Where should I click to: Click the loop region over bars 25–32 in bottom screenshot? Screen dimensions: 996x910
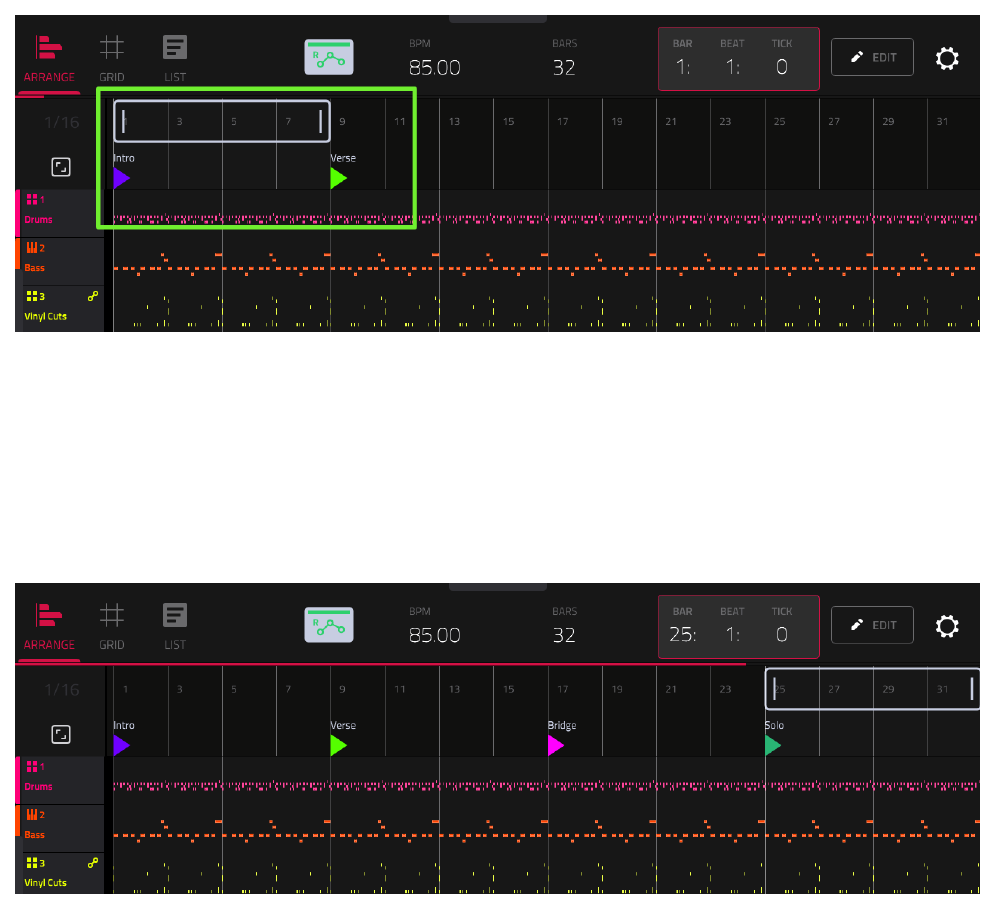pos(872,688)
